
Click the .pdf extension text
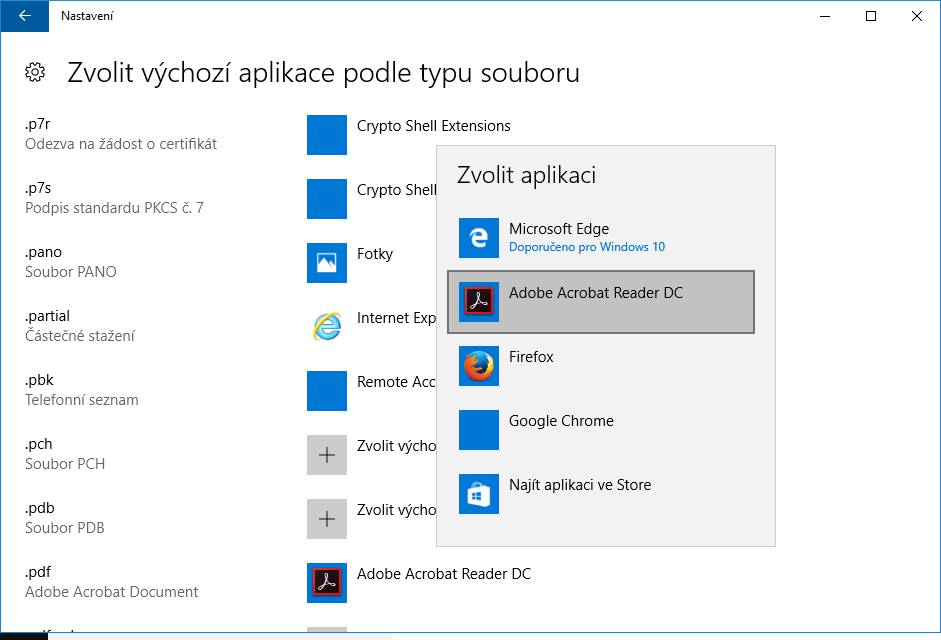38,572
